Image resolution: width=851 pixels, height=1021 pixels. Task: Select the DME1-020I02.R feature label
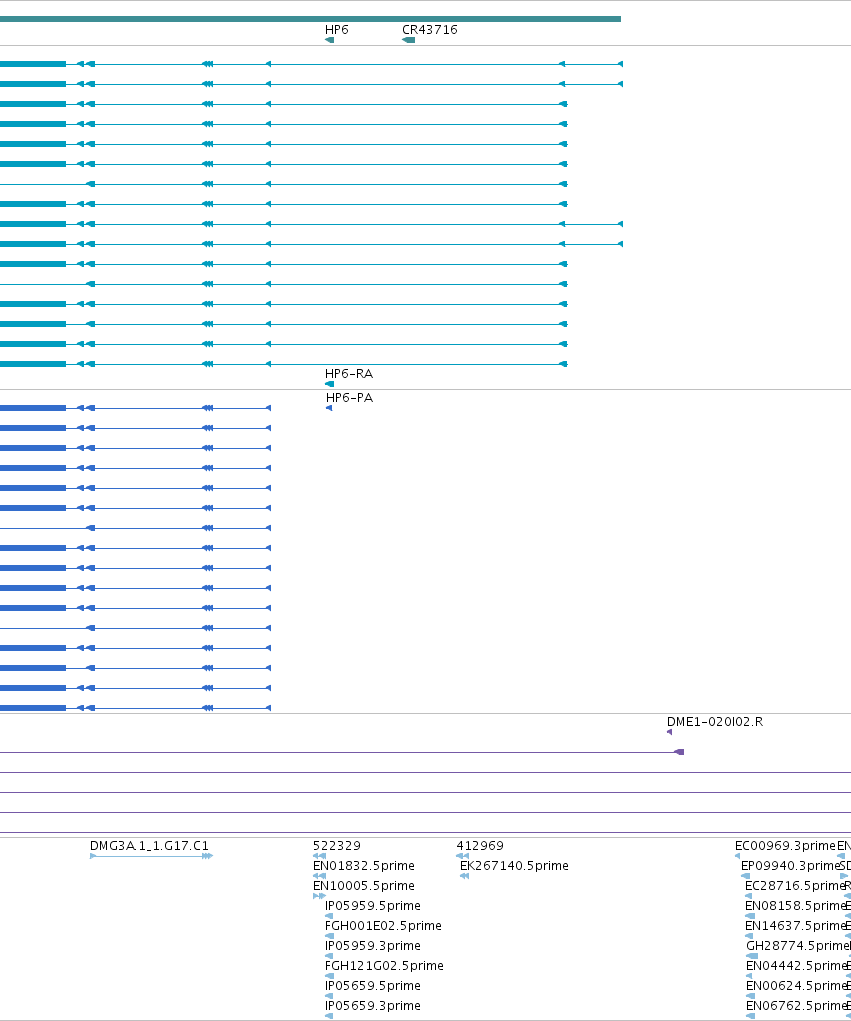point(715,722)
